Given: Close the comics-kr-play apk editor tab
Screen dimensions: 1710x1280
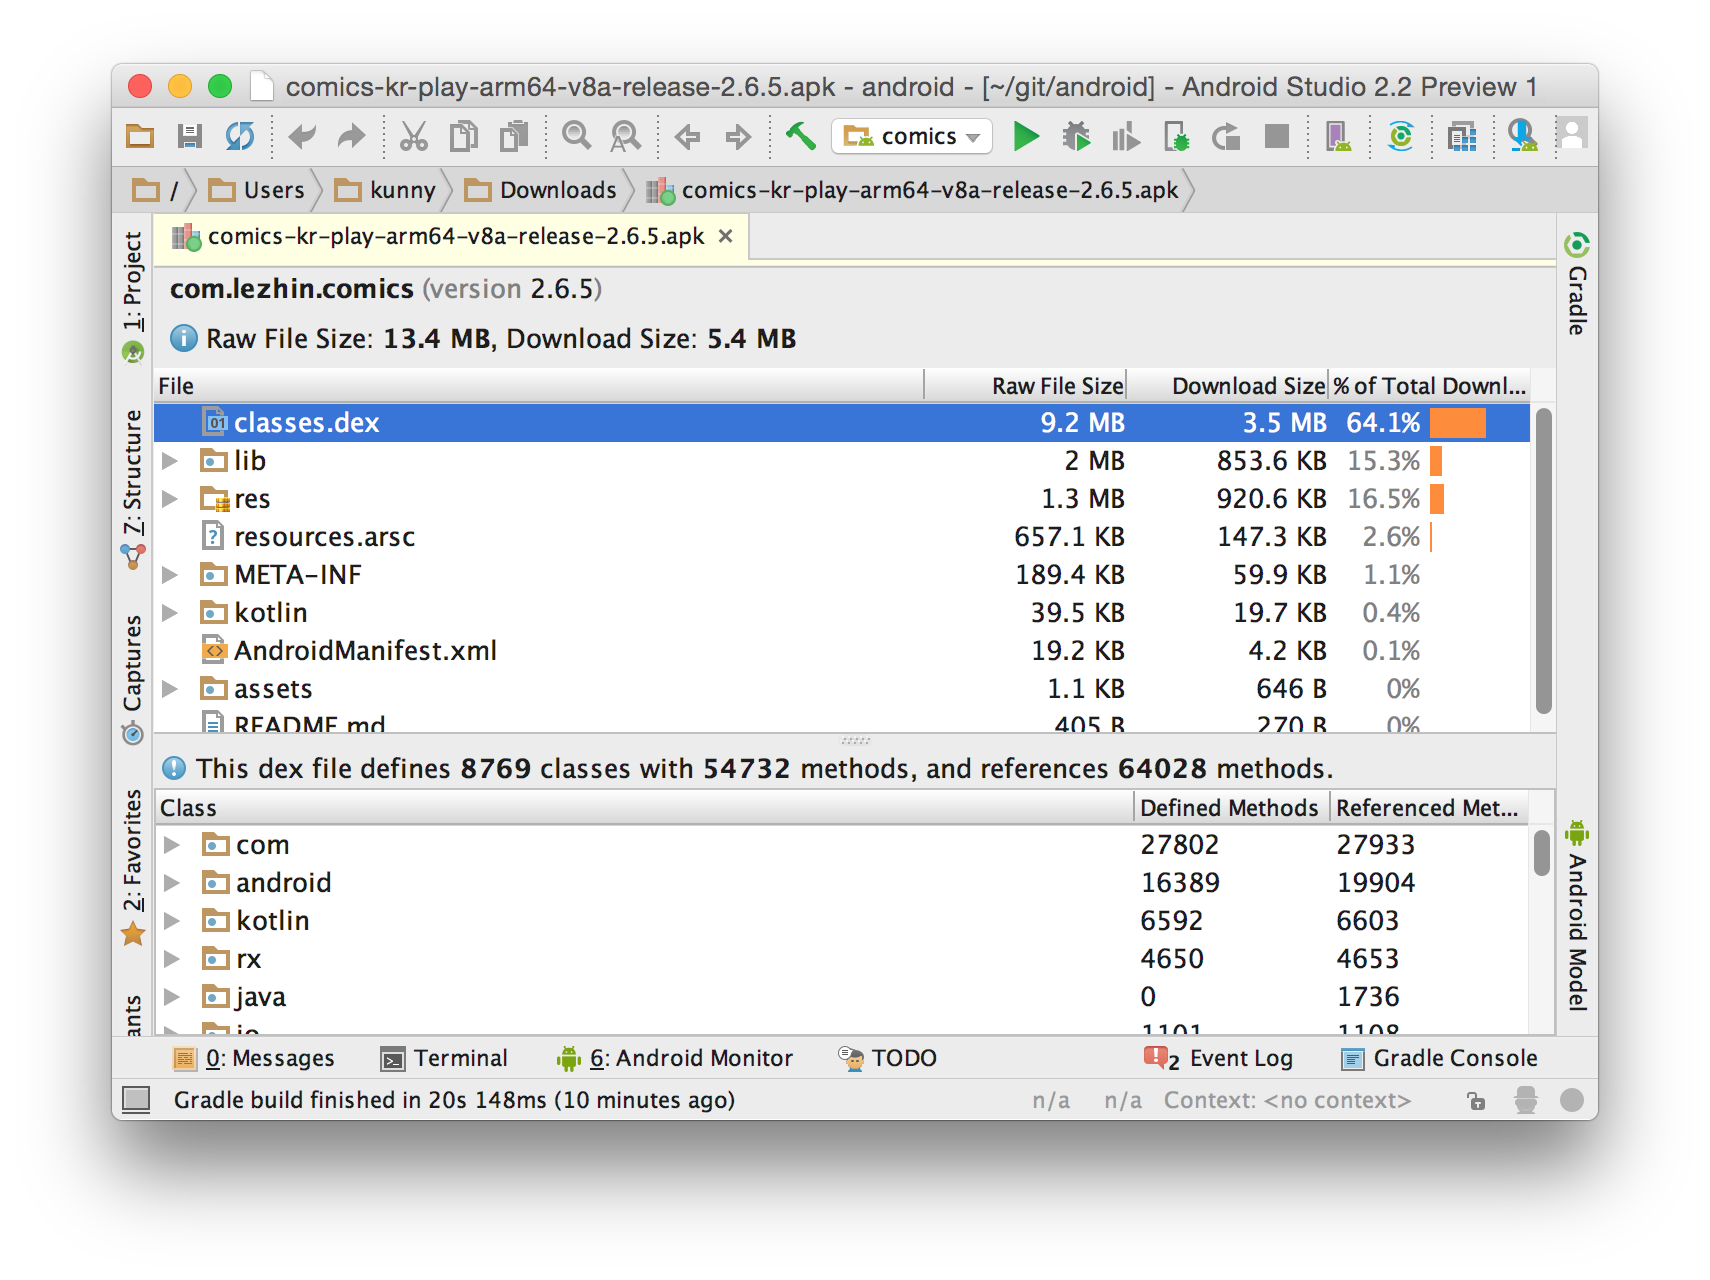Looking at the screenshot, I should [726, 236].
